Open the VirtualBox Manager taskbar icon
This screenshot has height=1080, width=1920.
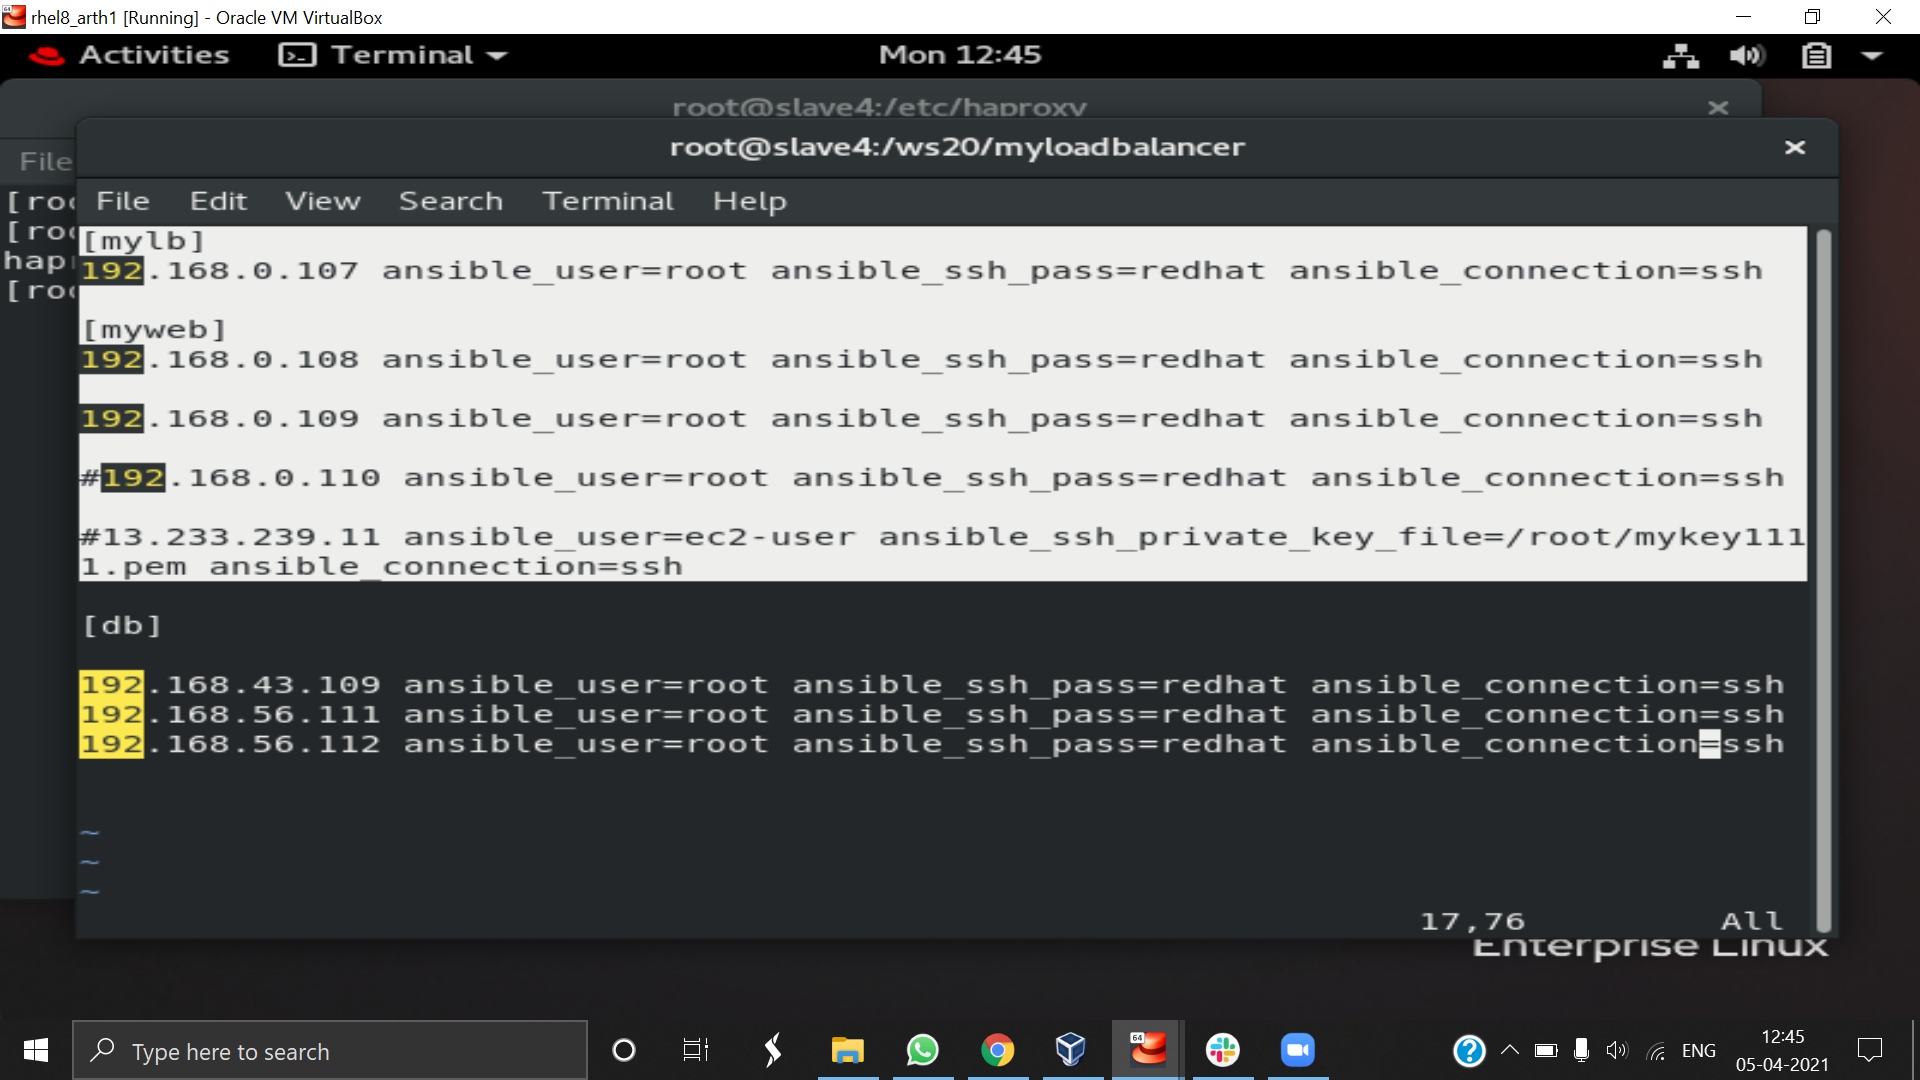1071,1050
